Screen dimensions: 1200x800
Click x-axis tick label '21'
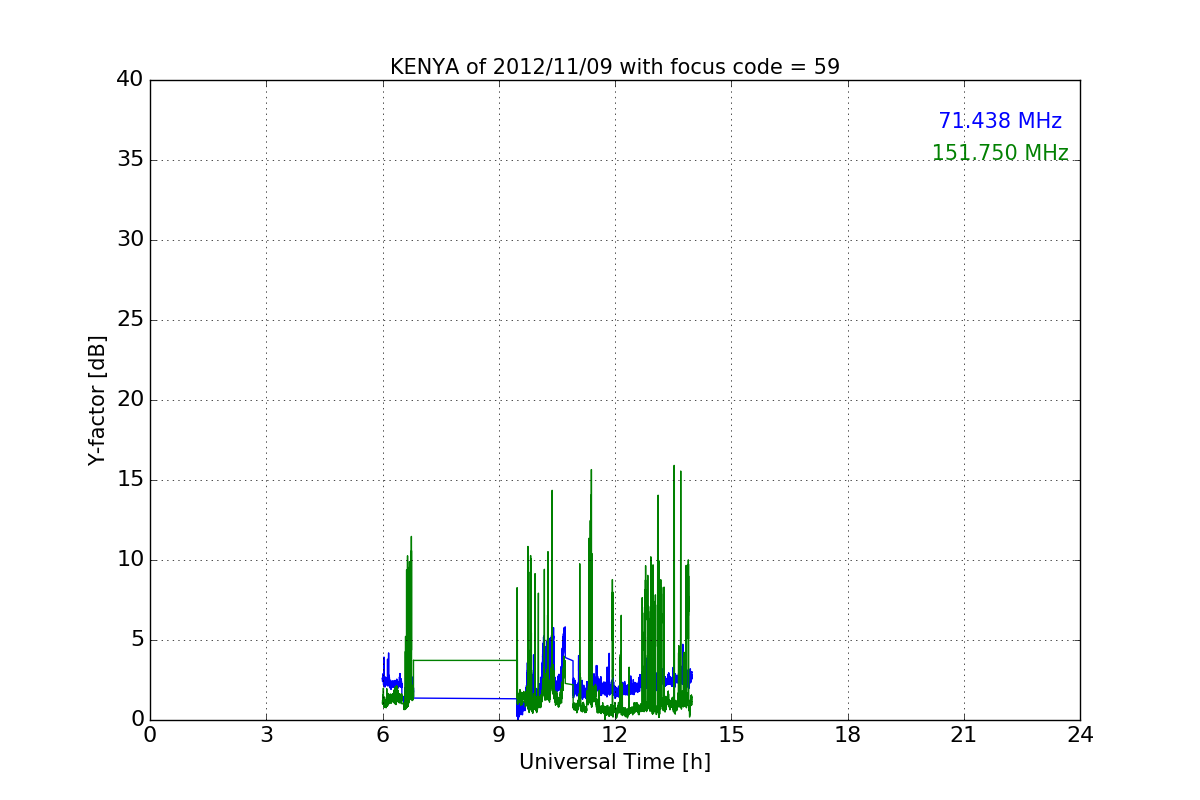tap(964, 735)
